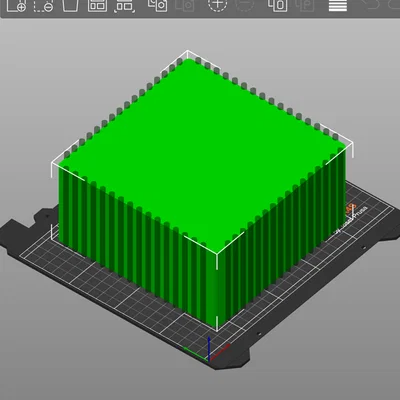Click the greyed-out Undo arrow icon
The image size is (400, 400).
point(370,4)
